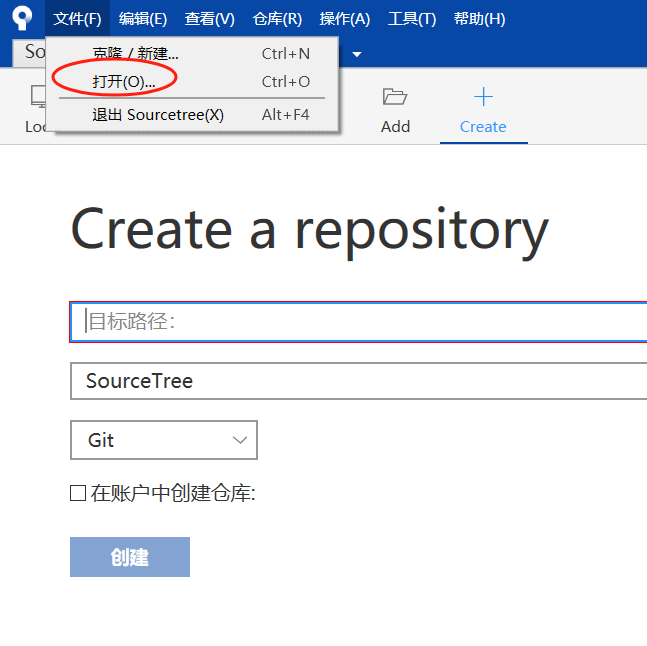The width and height of the screenshot is (647, 646).
Task: Click the SourceTree name input field
Action: pyautogui.click(x=358, y=381)
